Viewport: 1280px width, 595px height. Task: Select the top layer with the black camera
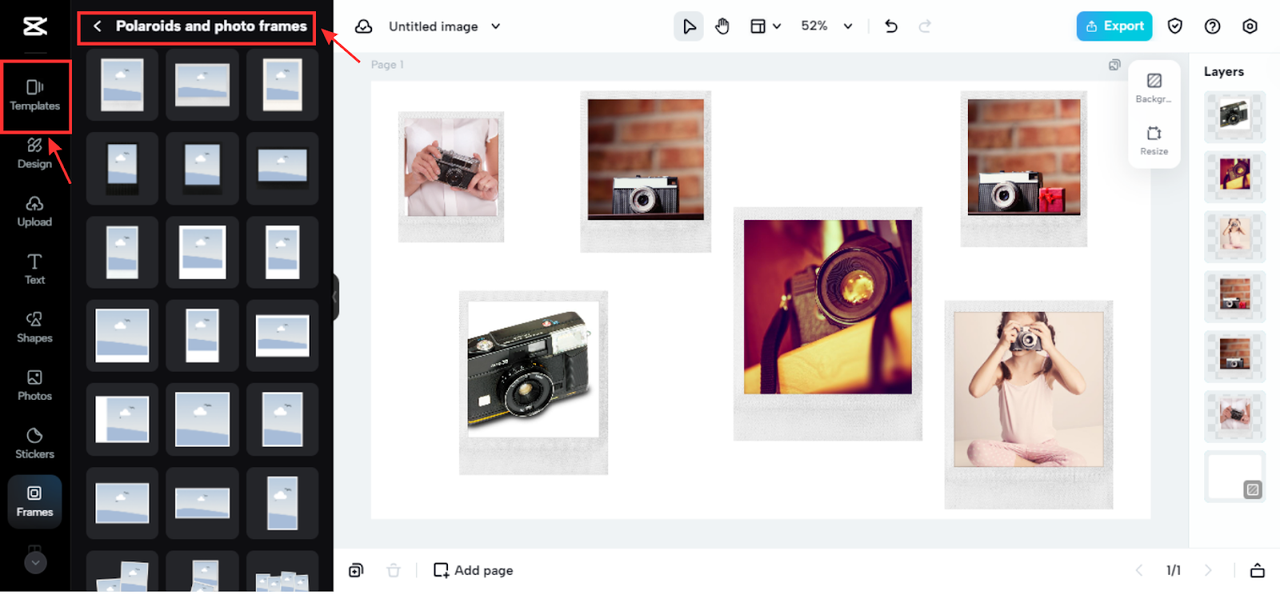(x=1235, y=116)
